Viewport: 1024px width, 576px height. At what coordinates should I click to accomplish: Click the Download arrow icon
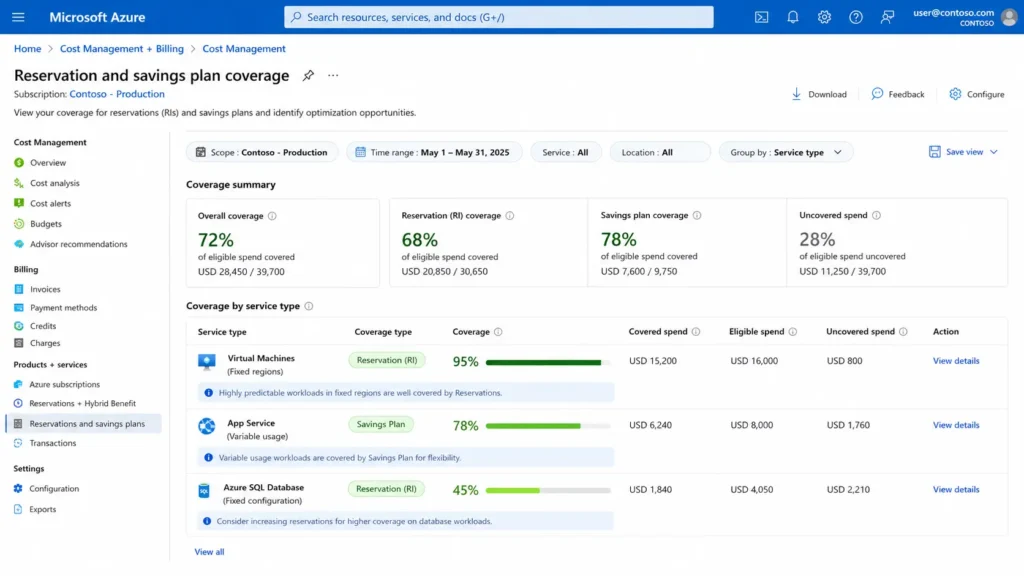click(796, 94)
